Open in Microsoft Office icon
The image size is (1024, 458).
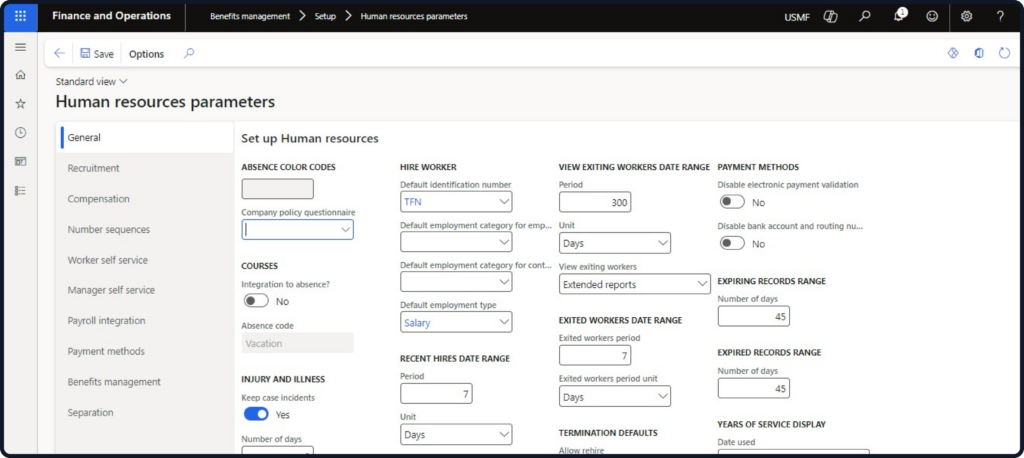pyautogui.click(x=979, y=54)
